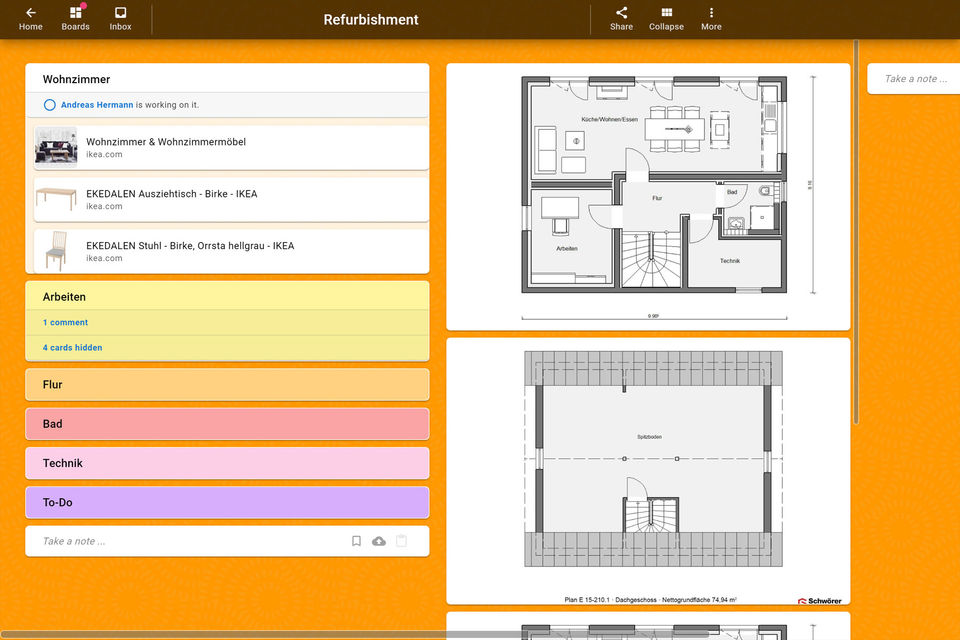Click the horizontal scrollbar at bottom
960x640 pixels.
355,634
